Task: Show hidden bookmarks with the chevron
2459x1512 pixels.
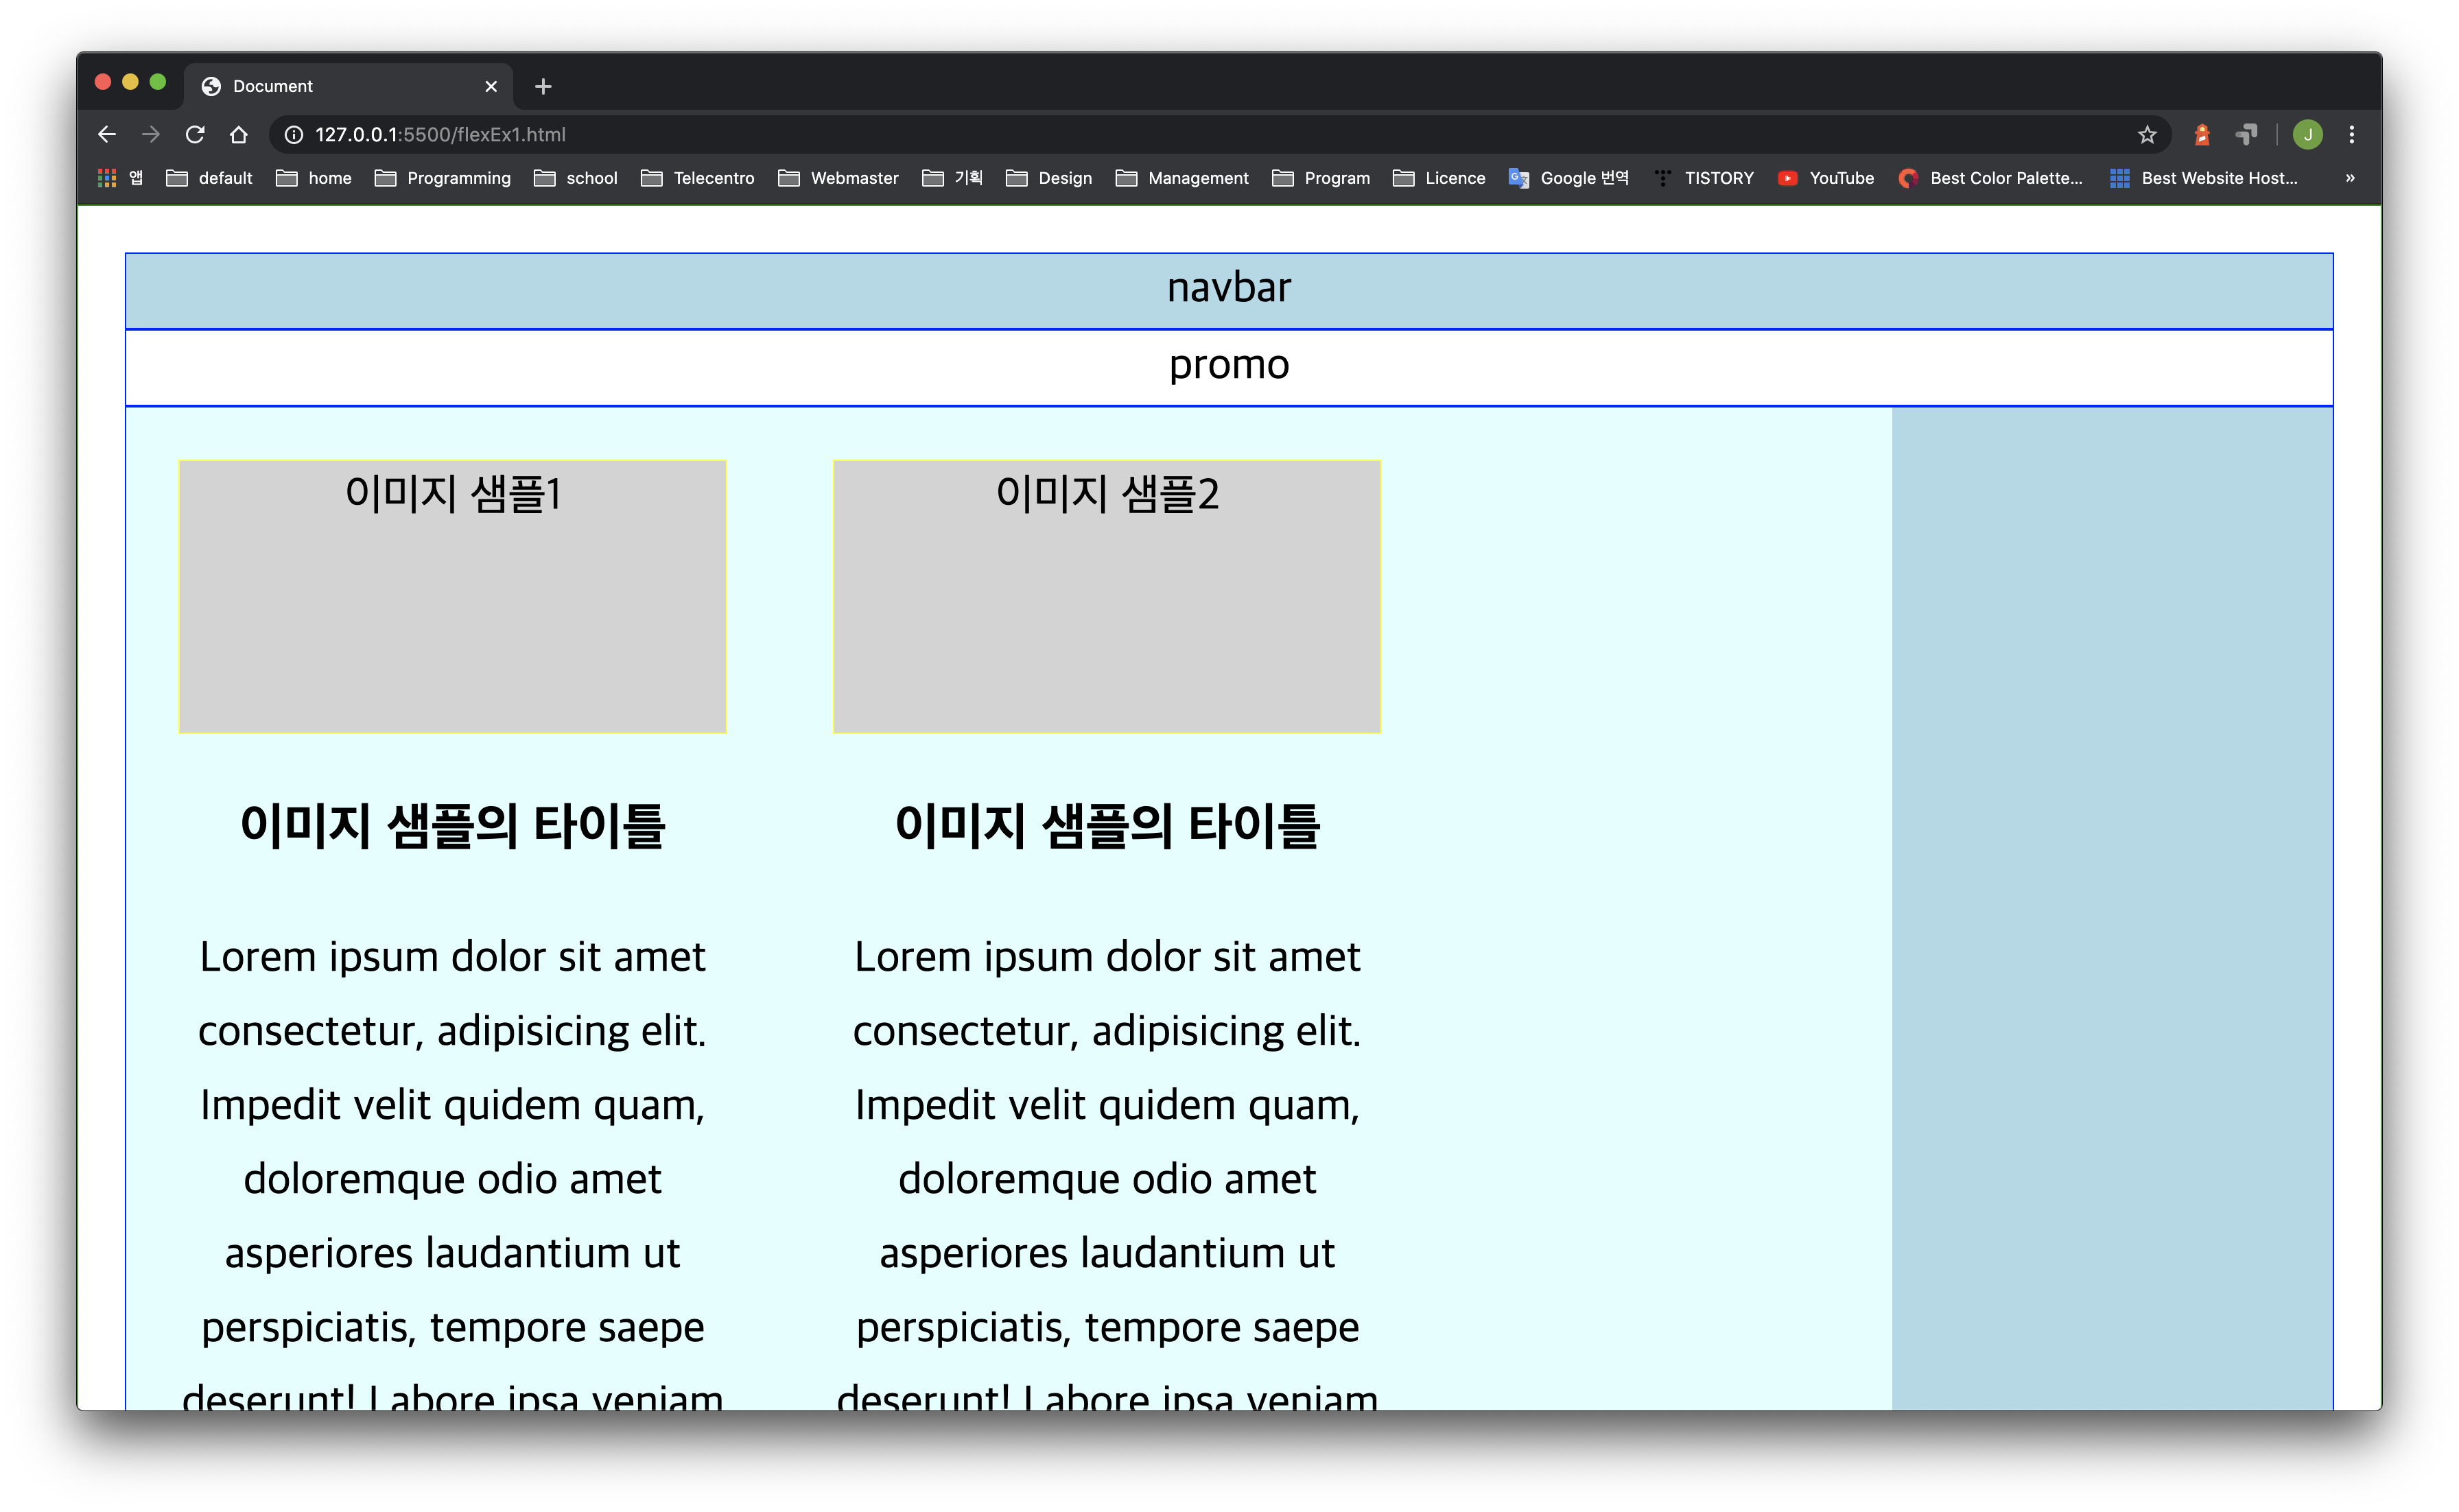Action: [x=2349, y=178]
